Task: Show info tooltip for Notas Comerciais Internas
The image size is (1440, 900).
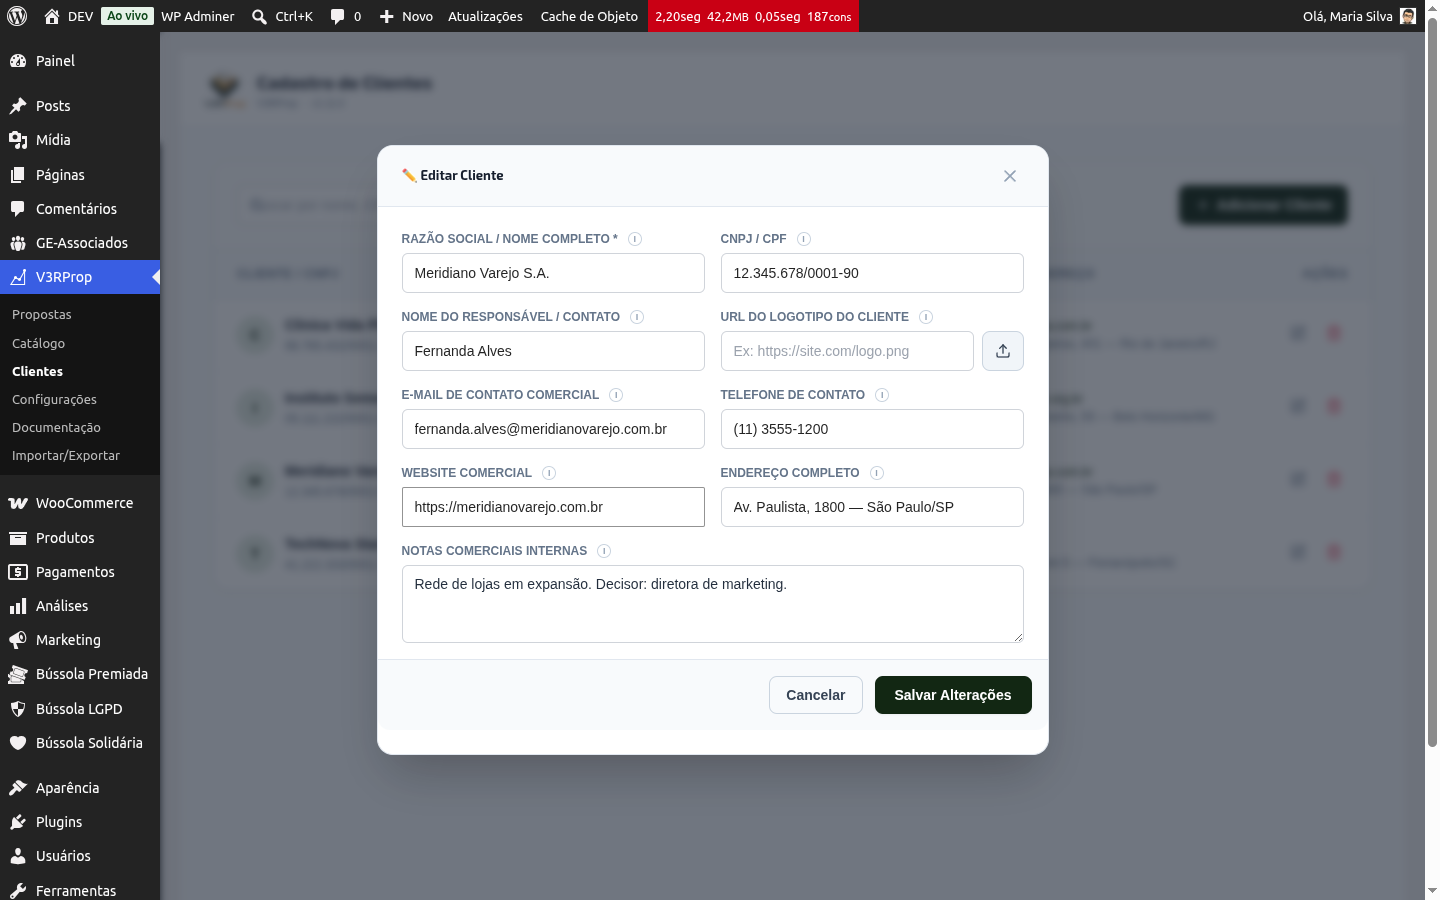Action: (x=604, y=551)
